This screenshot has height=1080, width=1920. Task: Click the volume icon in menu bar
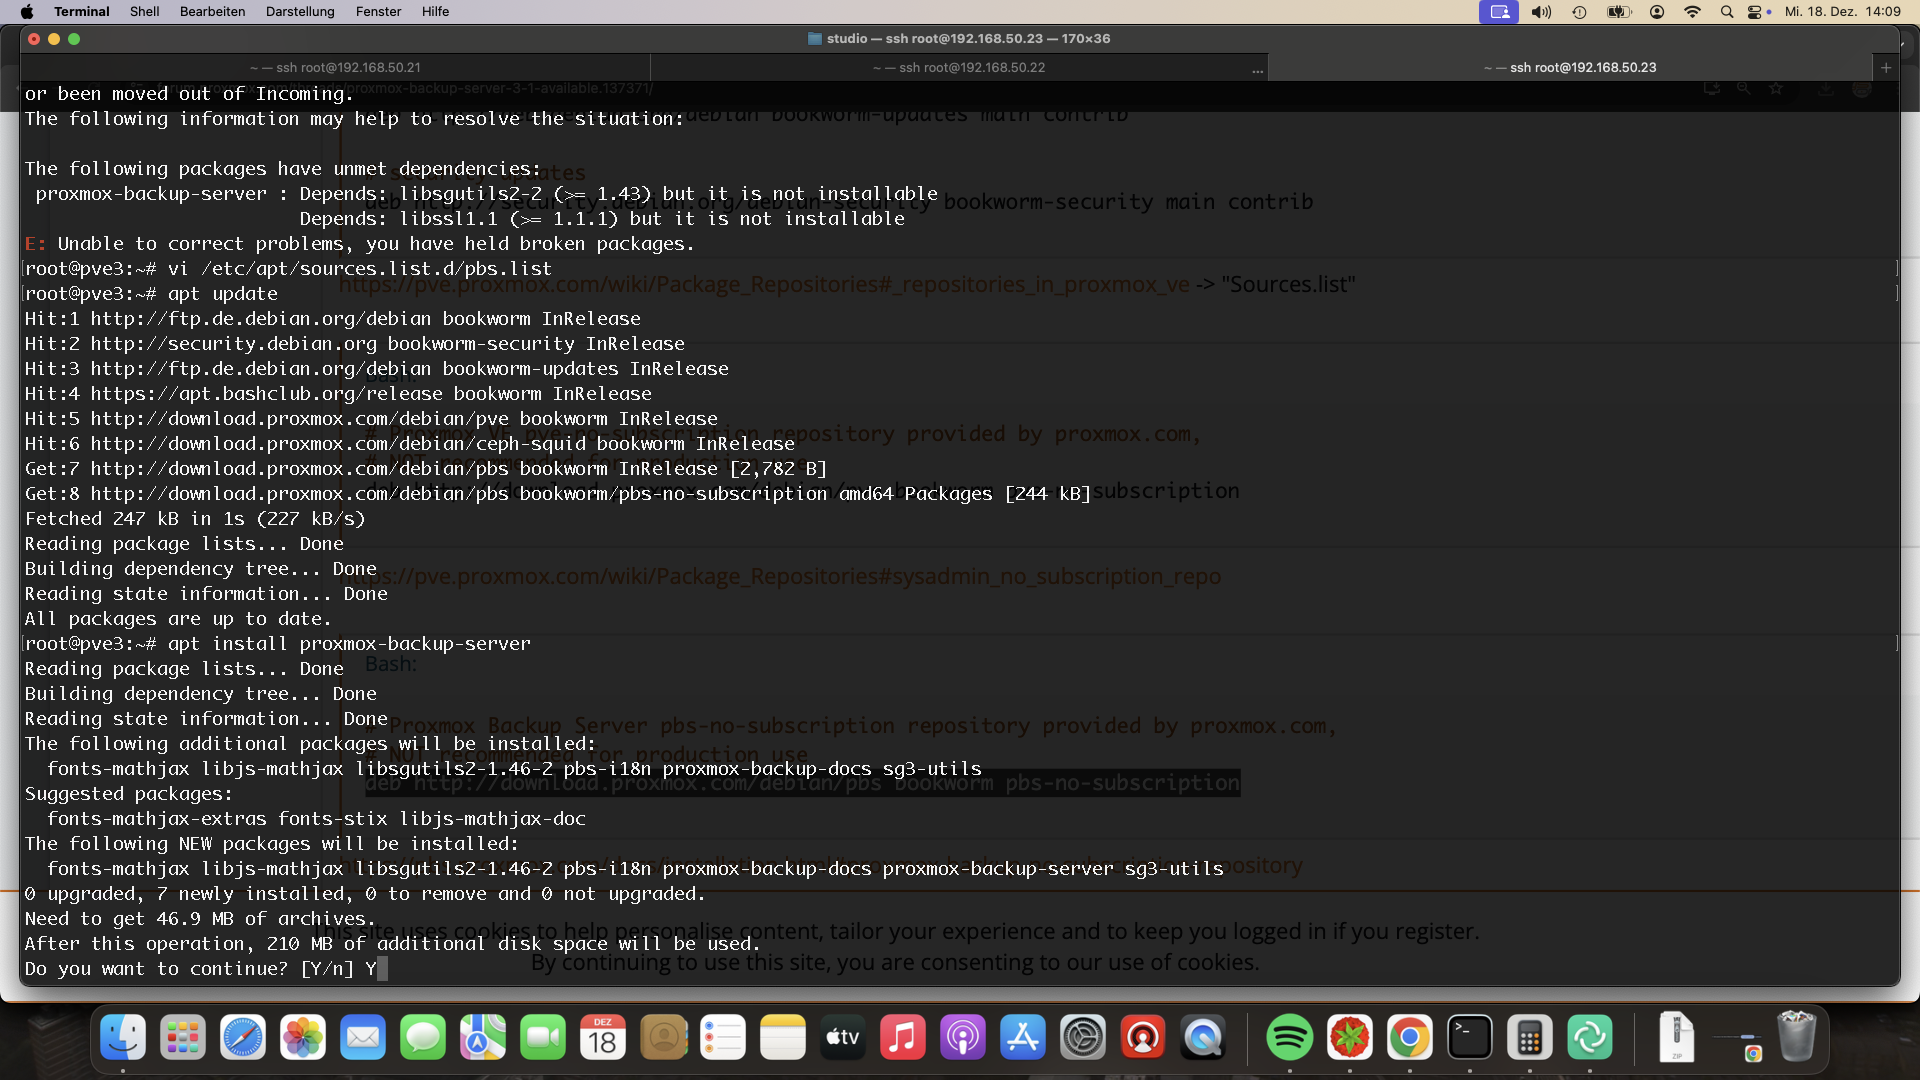point(1541,11)
